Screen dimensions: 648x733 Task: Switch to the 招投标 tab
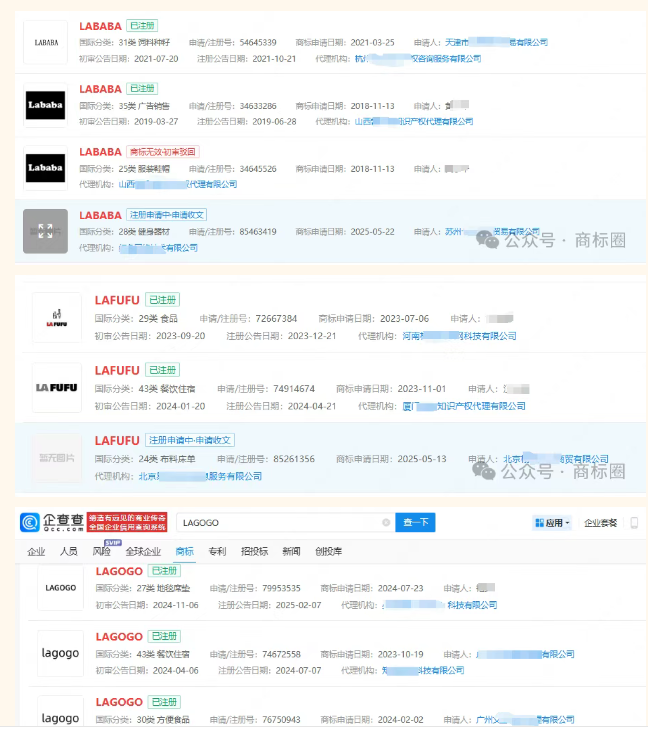pyautogui.click(x=254, y=551)
